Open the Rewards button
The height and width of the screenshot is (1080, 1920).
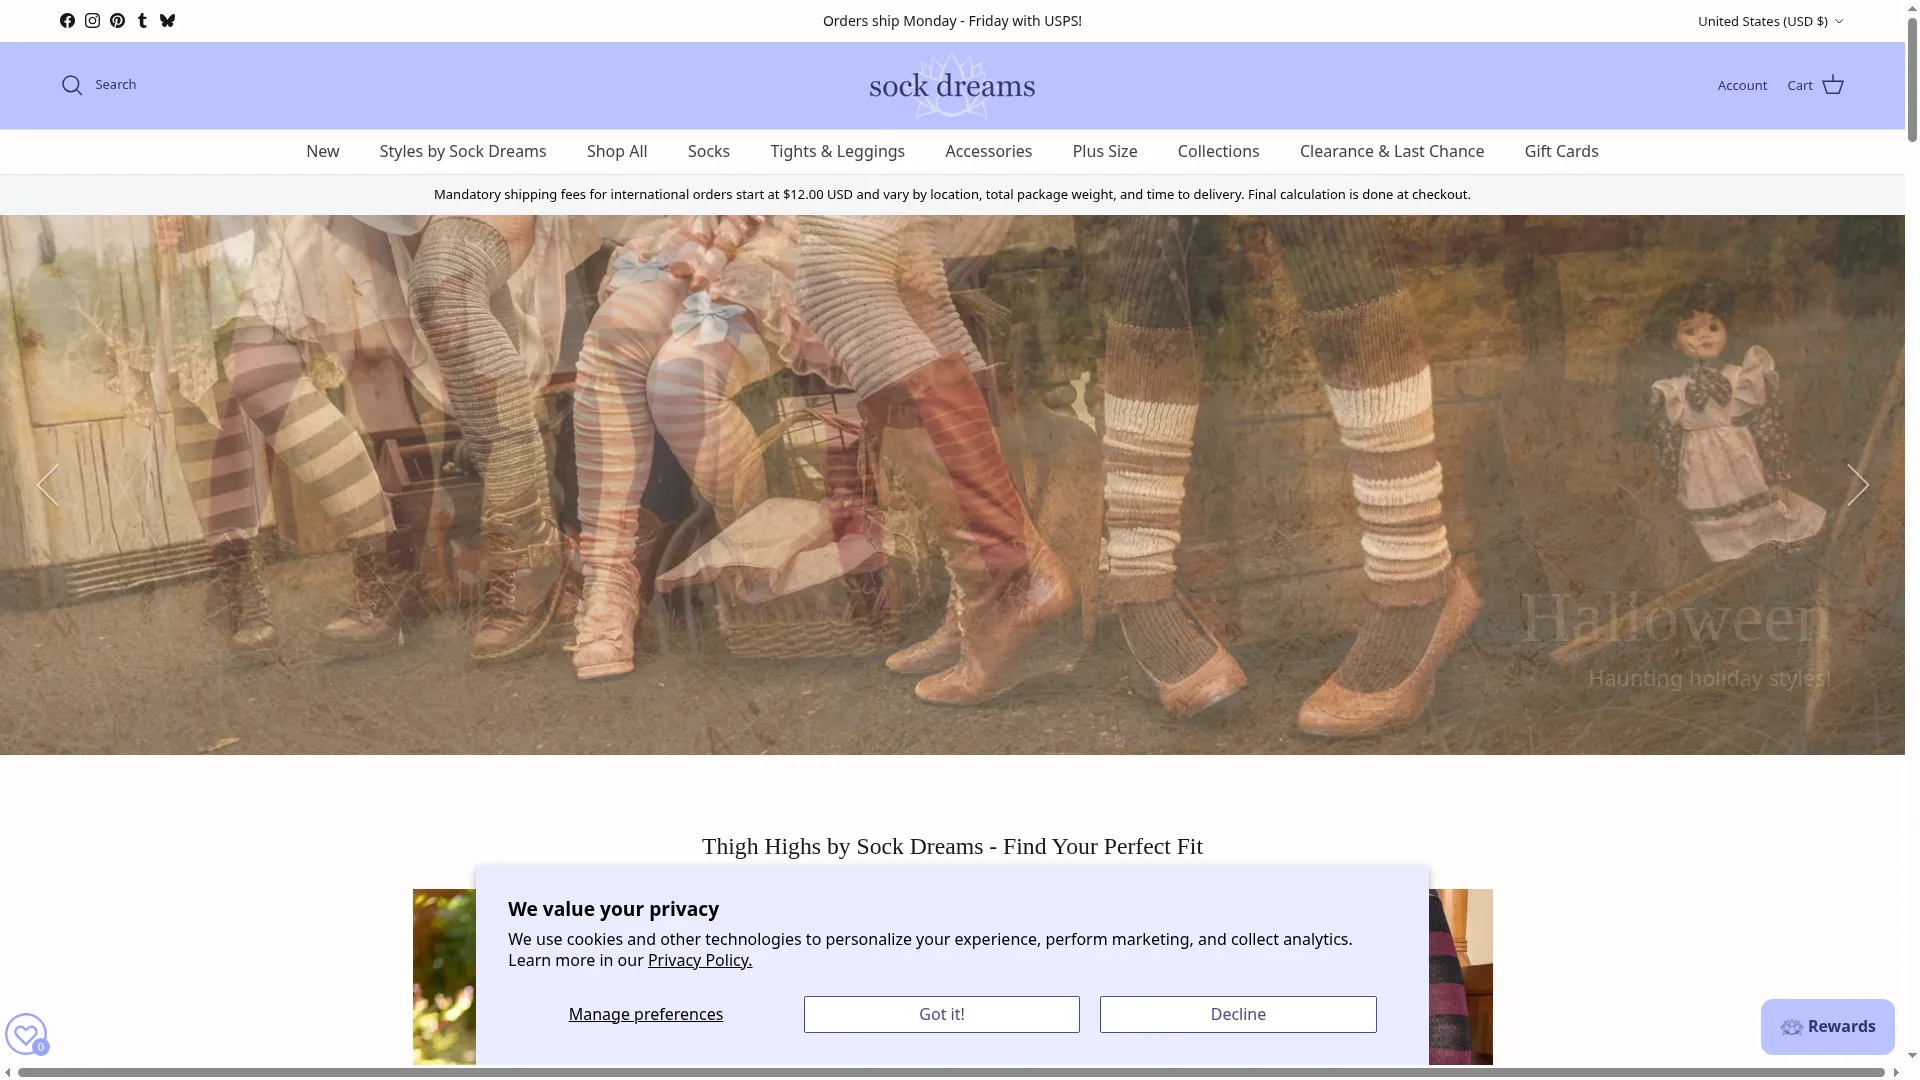pos(1827,1027)
